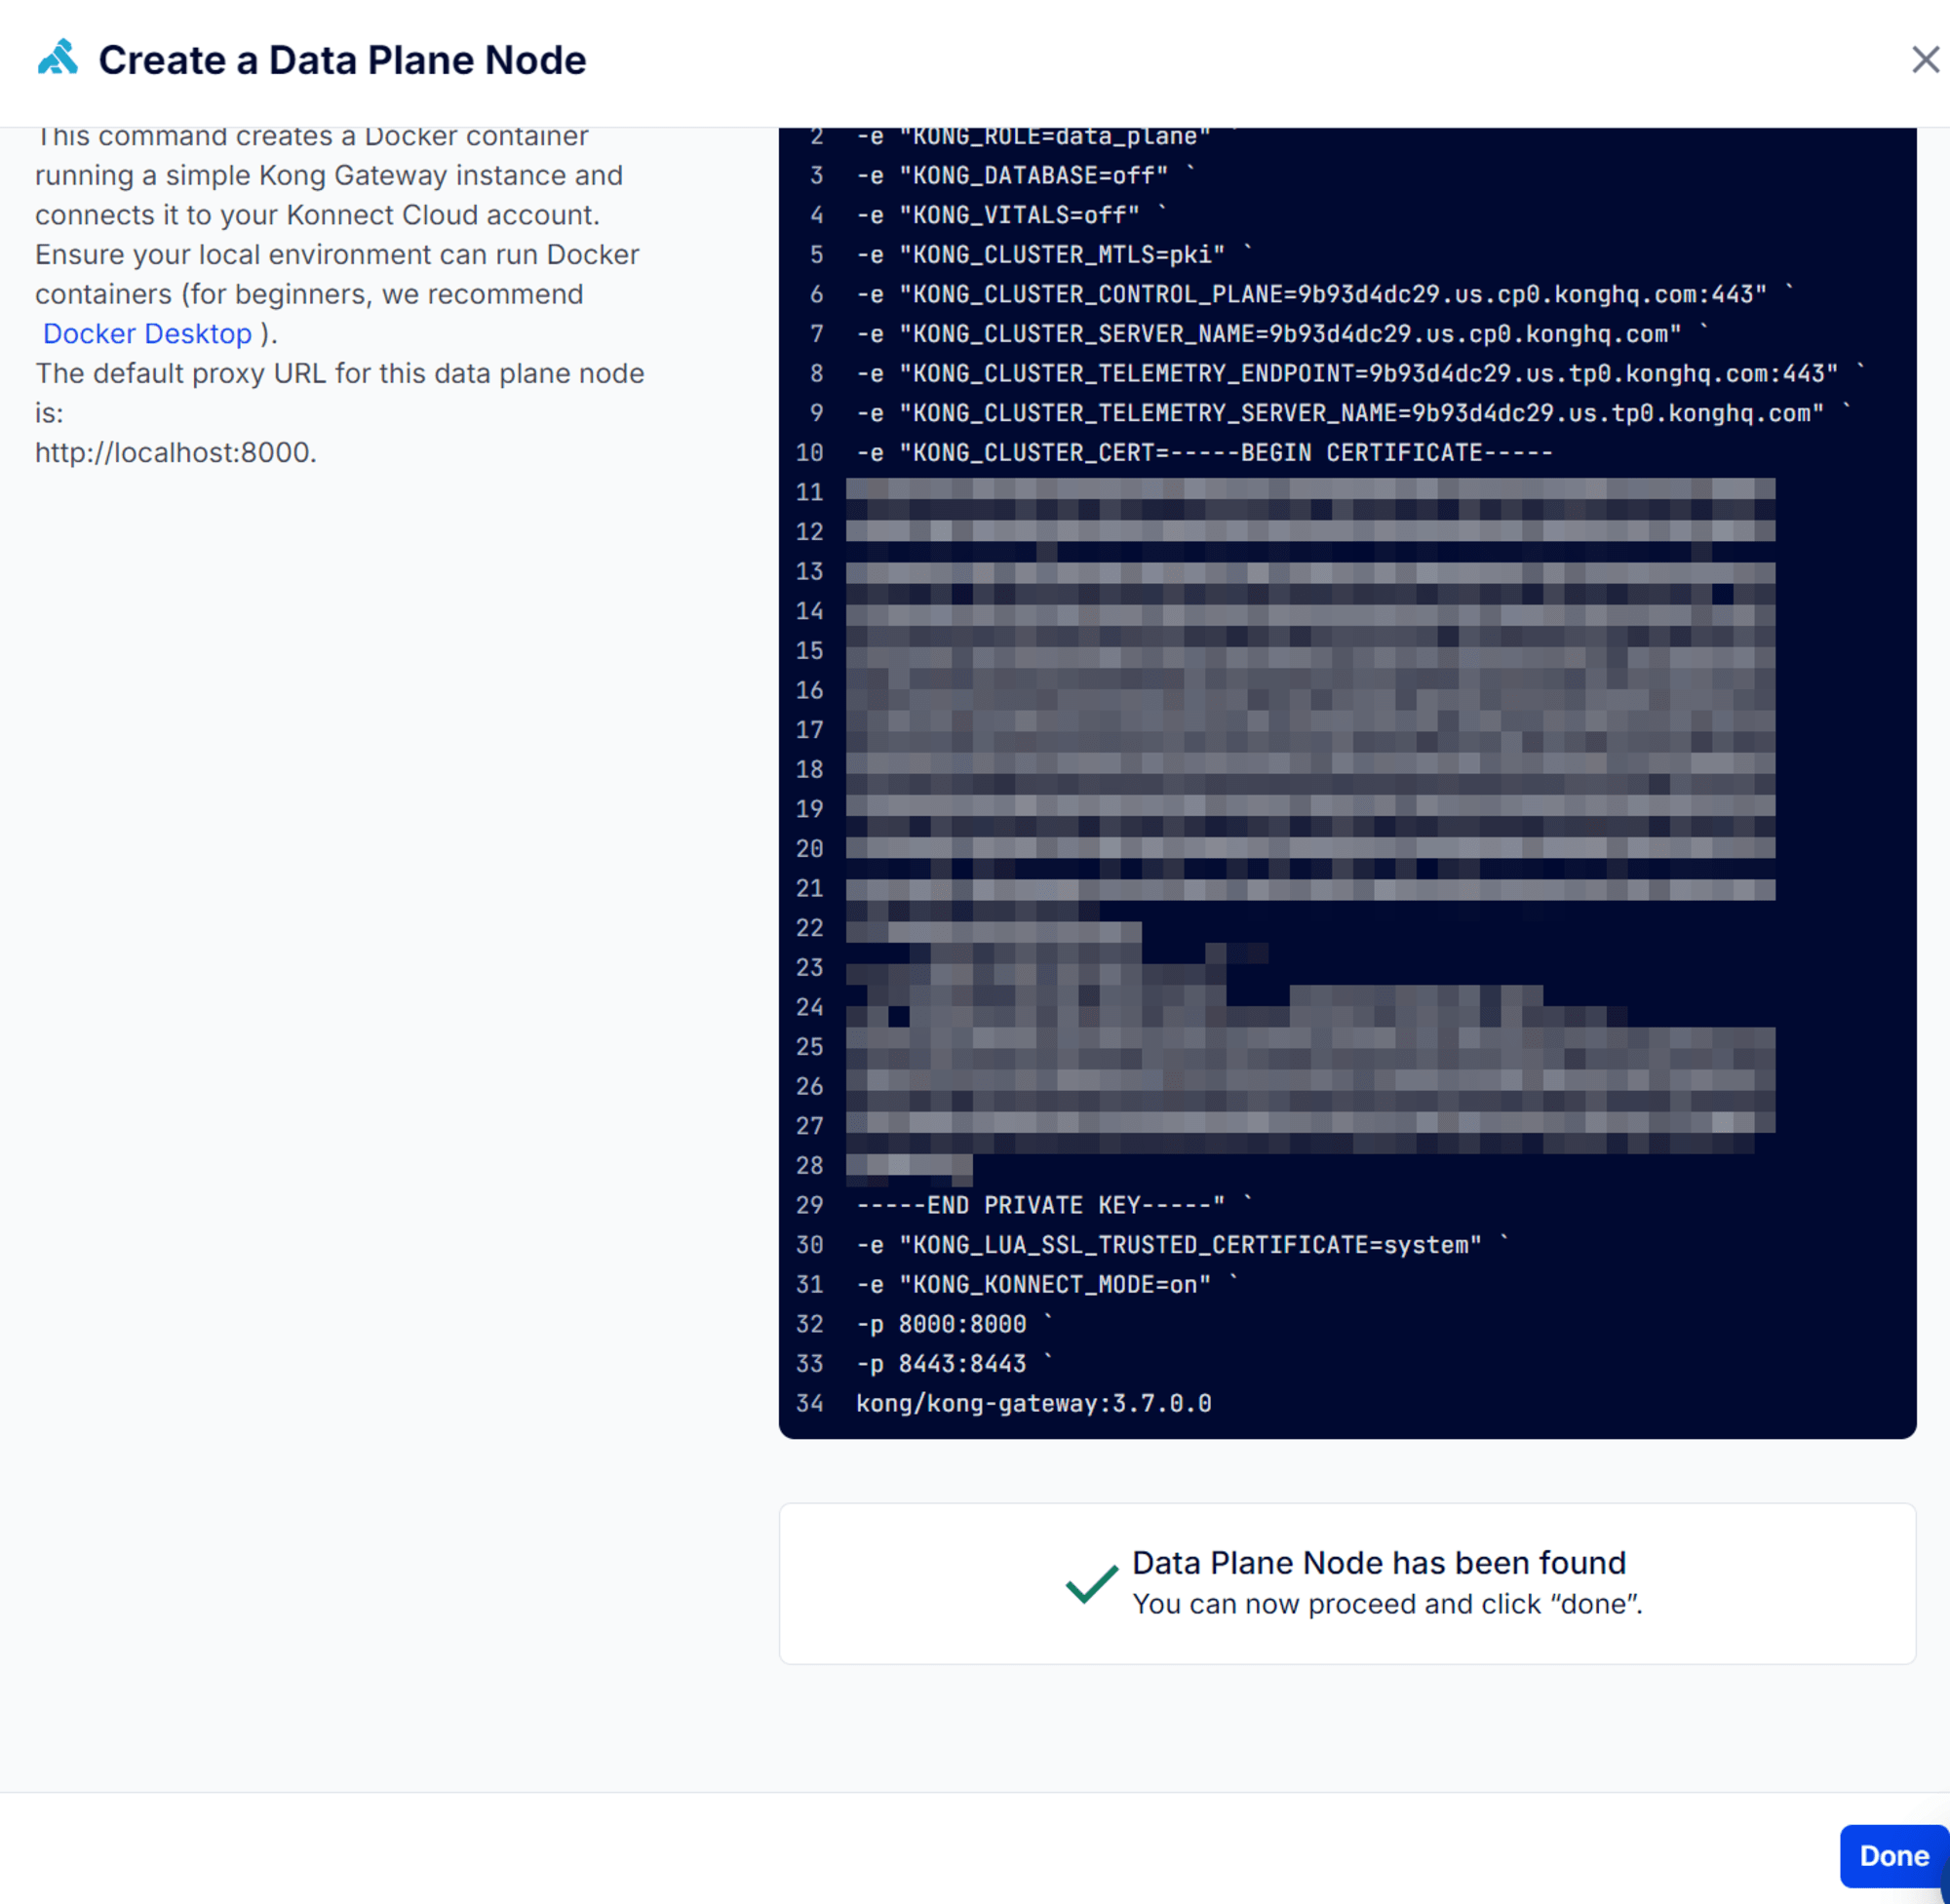Click the KONG_DATABASE=off code line
Viewport: 1950px width, 1904px height.
click(1025, 175)
